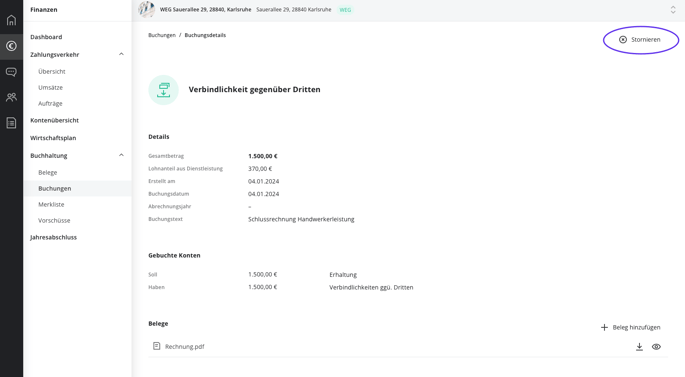The image size is (685, 377).
Task: Click the Erhaltung account name
Action: pyautogui.click(x=343, y=275)
